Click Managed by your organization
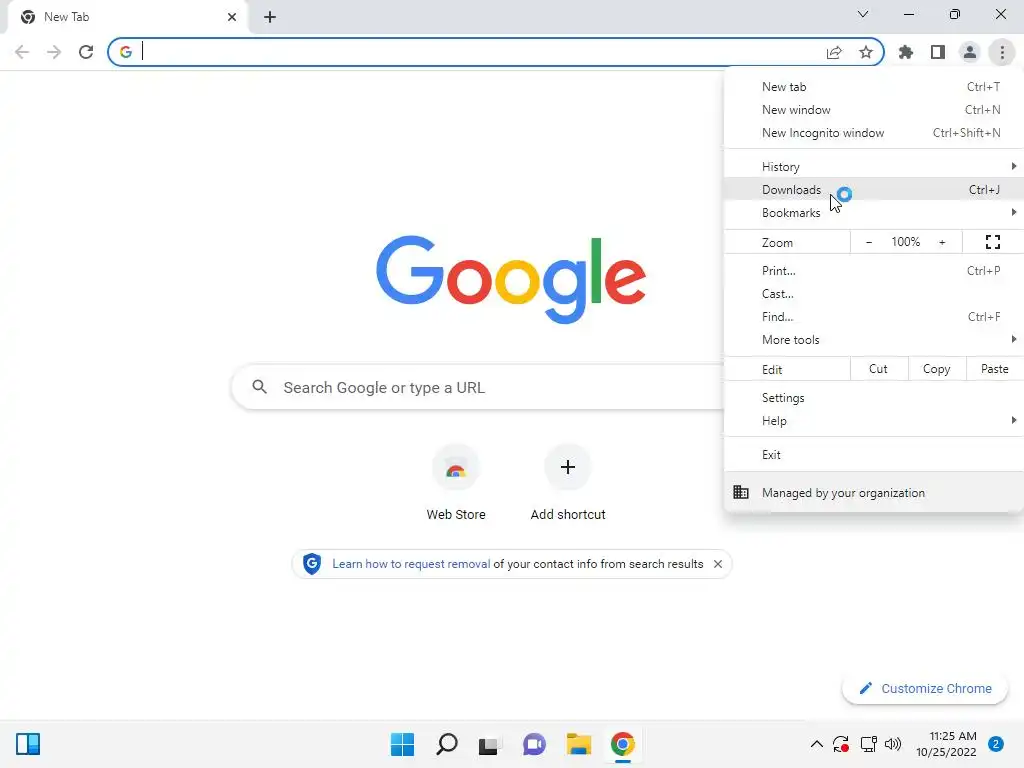1024x768 pixels. (x=874, y=492)
